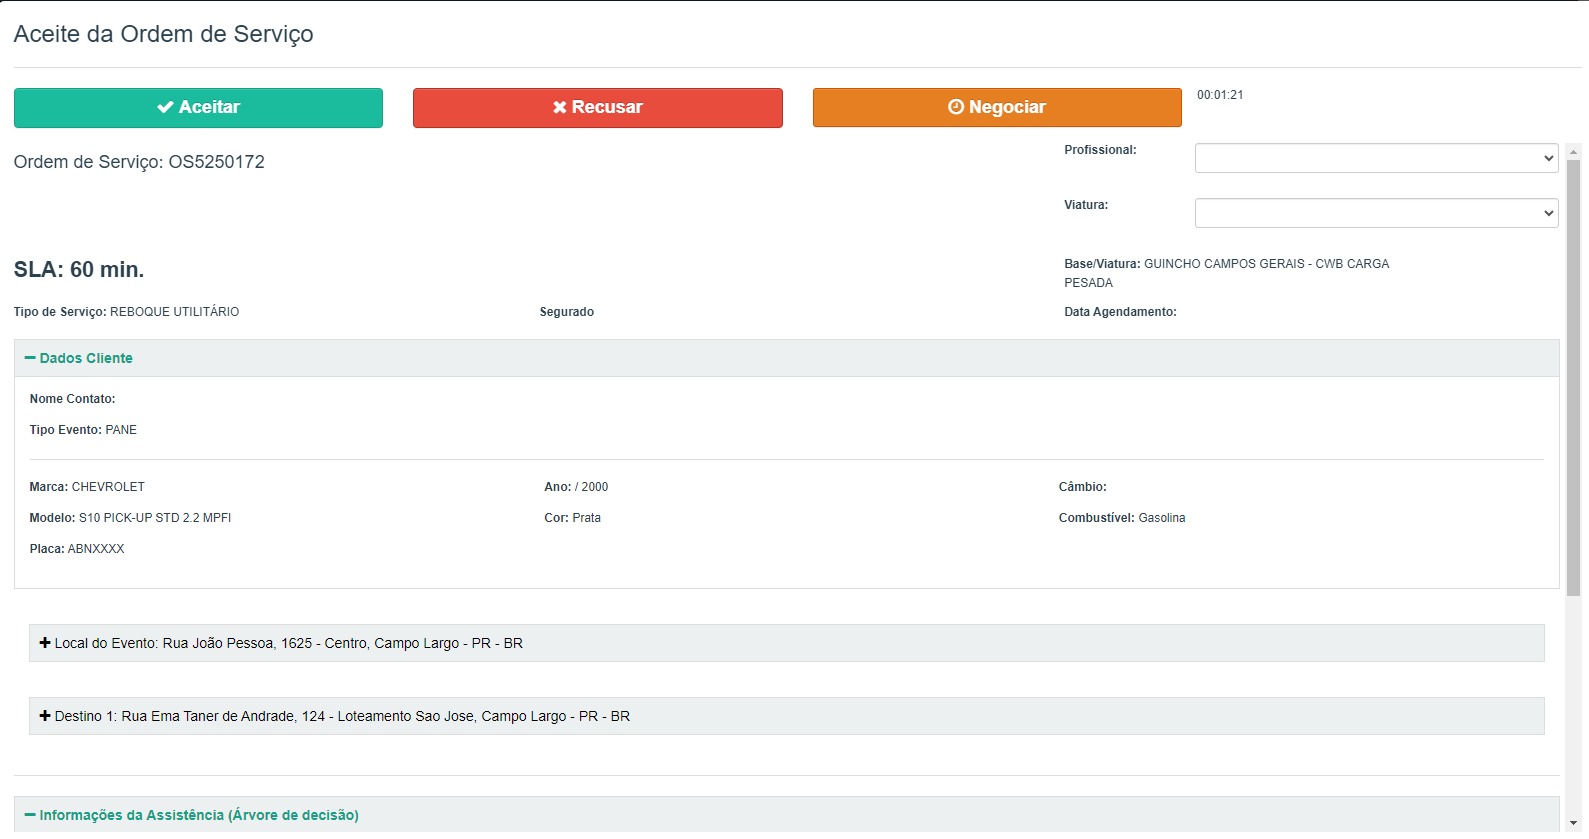
Task: Click the scrollbar up arrow
Action: [1574, 151]
